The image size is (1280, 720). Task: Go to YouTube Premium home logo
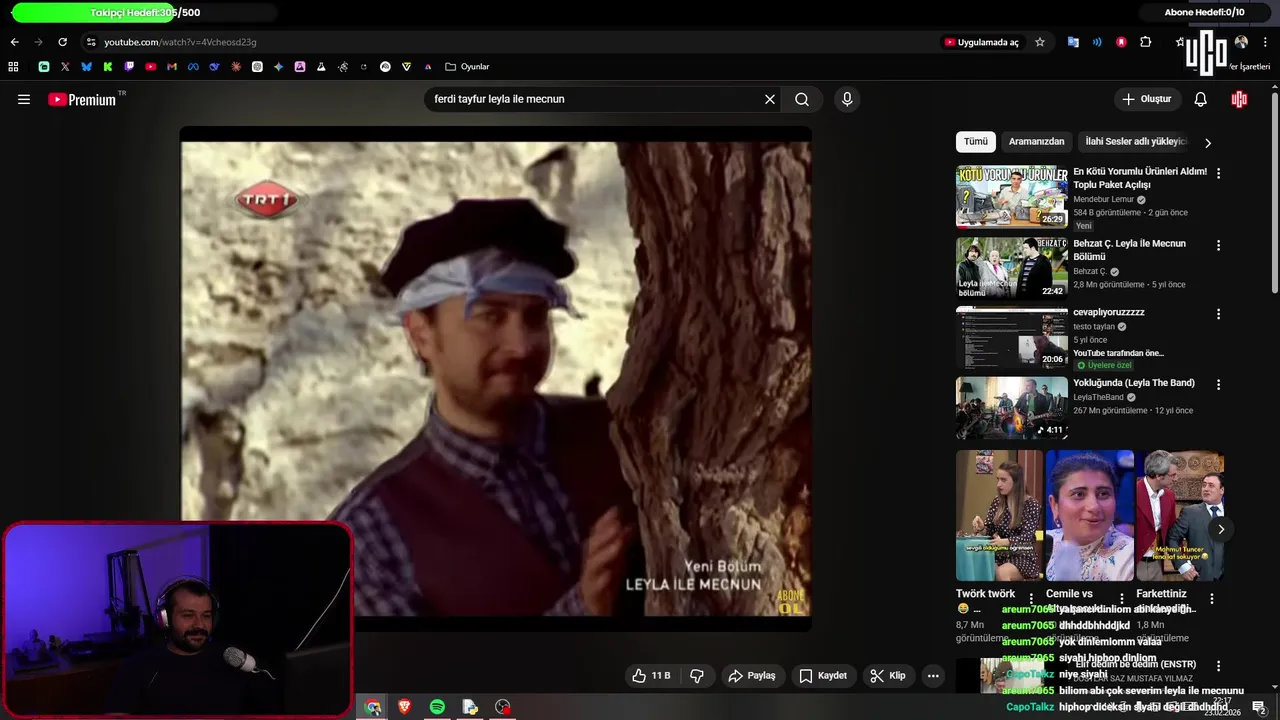(82, 99)
